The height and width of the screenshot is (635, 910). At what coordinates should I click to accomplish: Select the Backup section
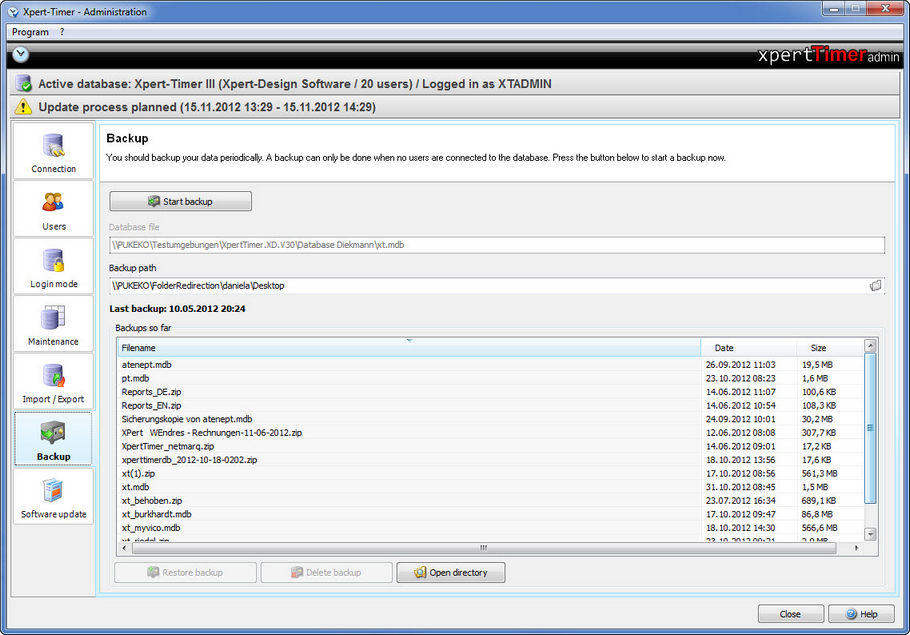pyautogui.click(x=53, y=439)
